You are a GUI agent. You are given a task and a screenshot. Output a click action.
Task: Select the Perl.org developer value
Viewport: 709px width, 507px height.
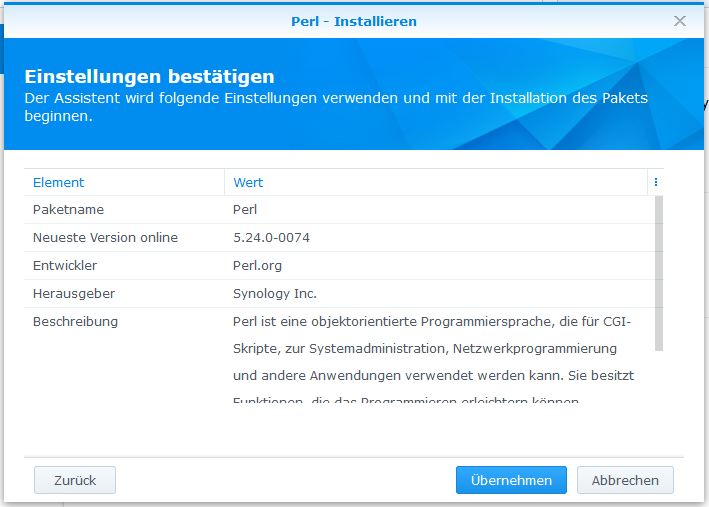click(x=257, y=265)
